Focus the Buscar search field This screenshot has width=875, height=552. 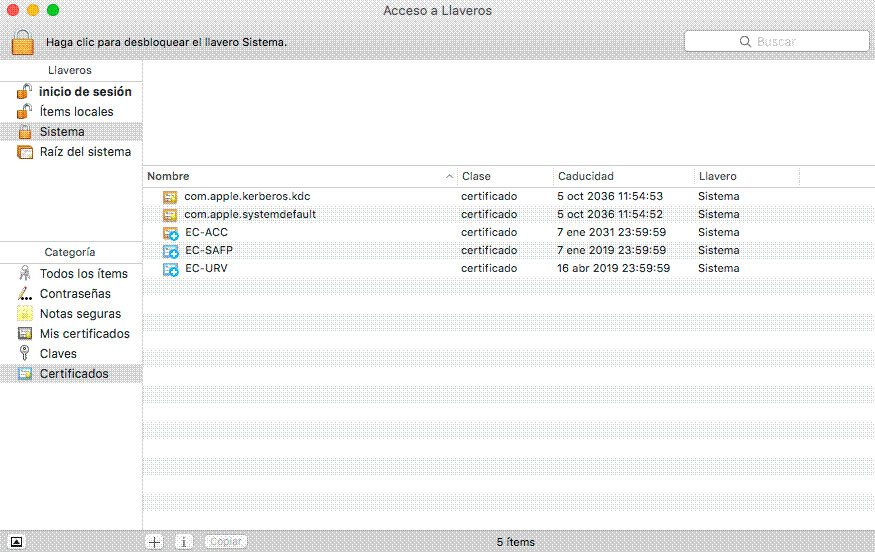776,41
